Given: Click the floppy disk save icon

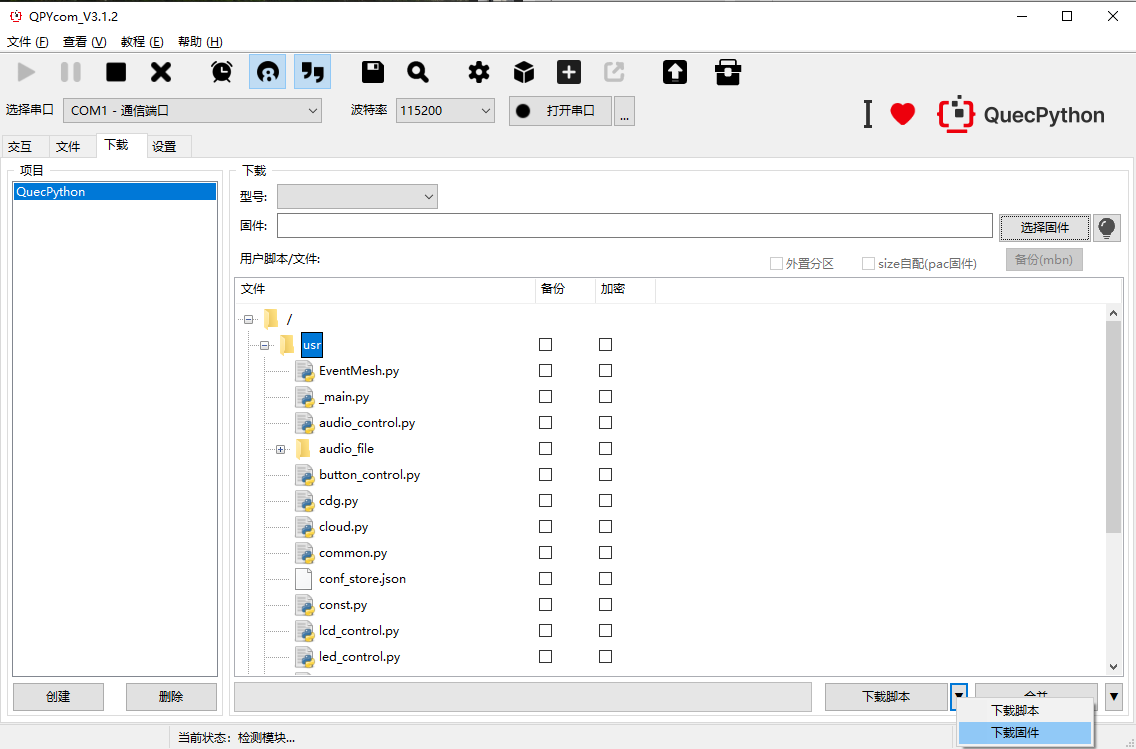Looking at the screenshot, I should (372, 72).
